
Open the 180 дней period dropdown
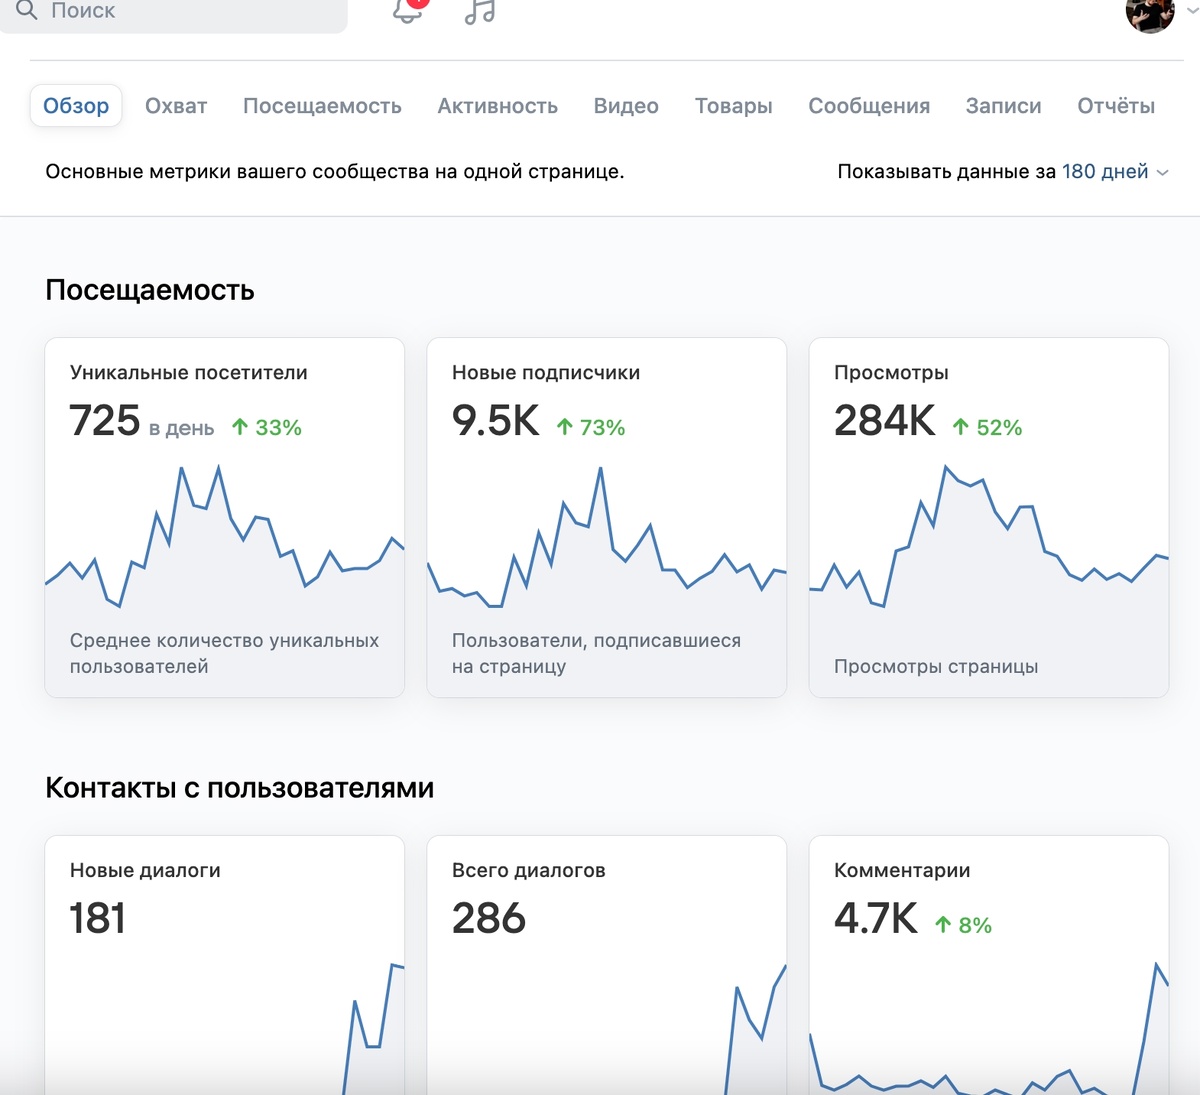[x=1114, y=172]
